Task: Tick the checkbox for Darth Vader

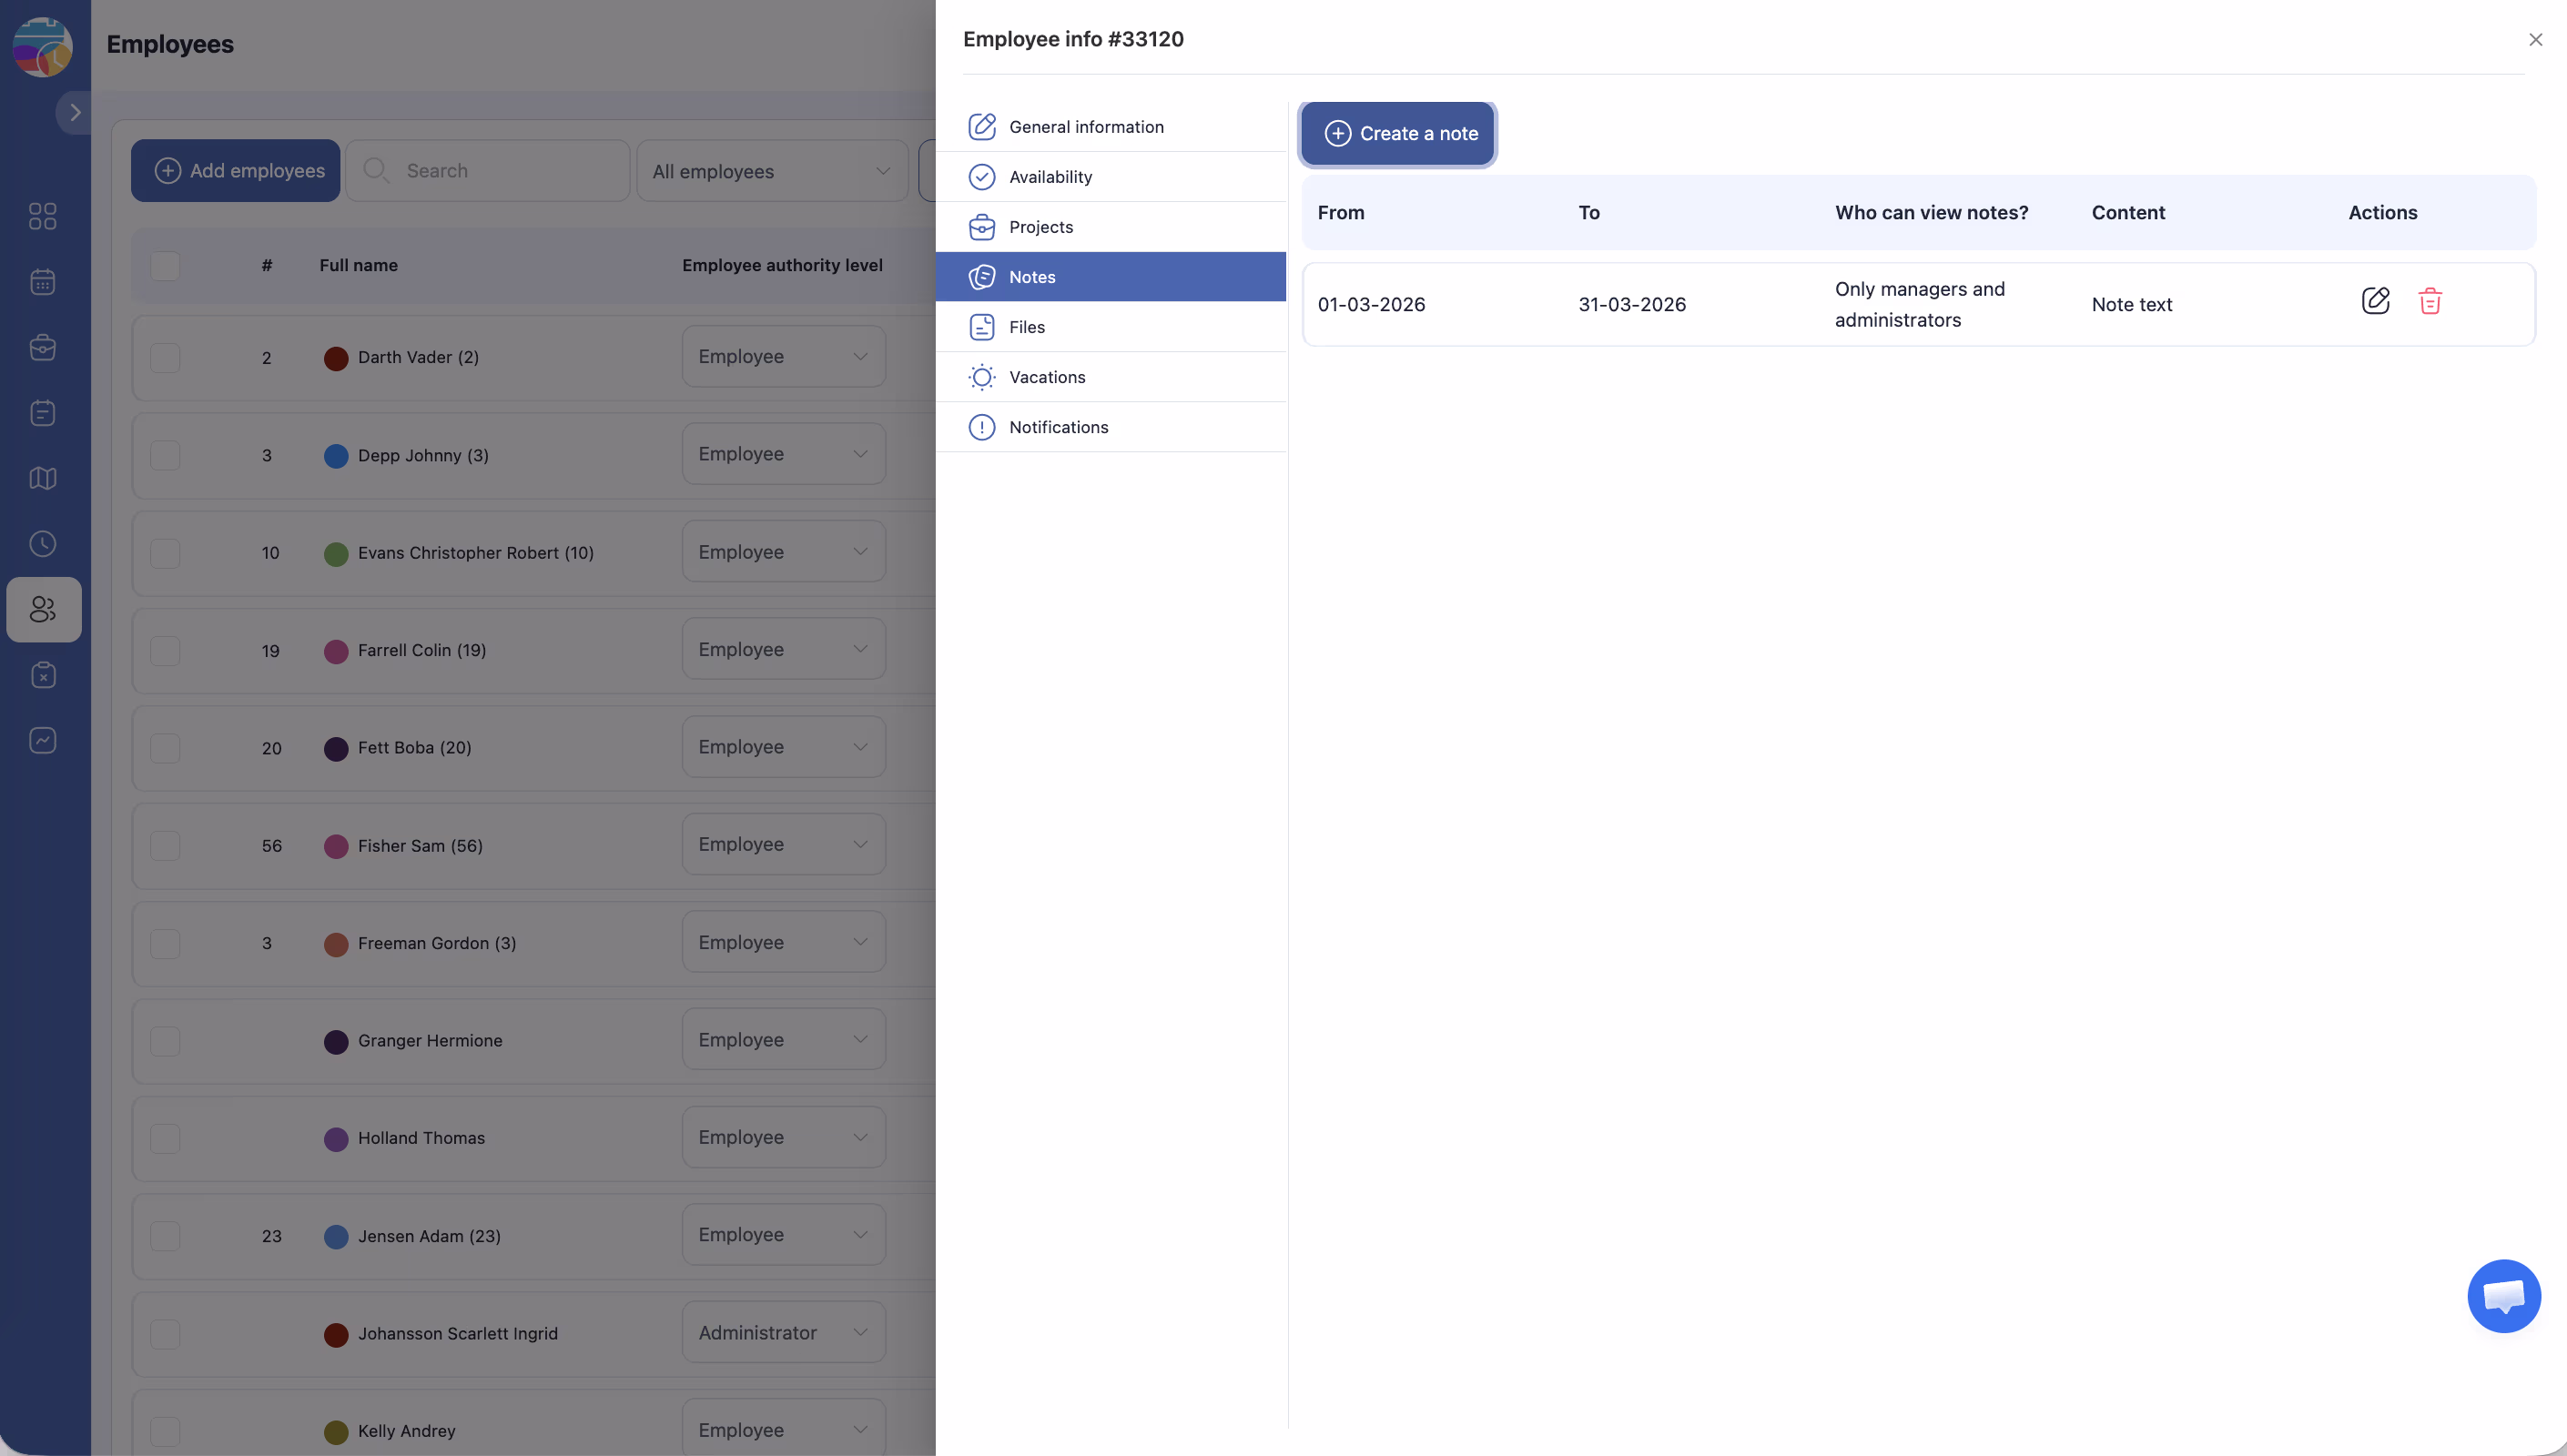Action: (165, 358)
